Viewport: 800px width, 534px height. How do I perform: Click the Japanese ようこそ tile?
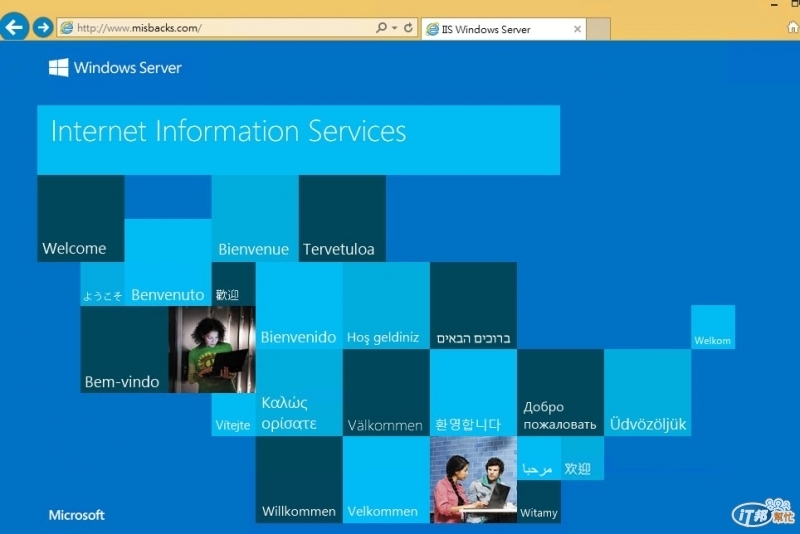pos(102,284)
